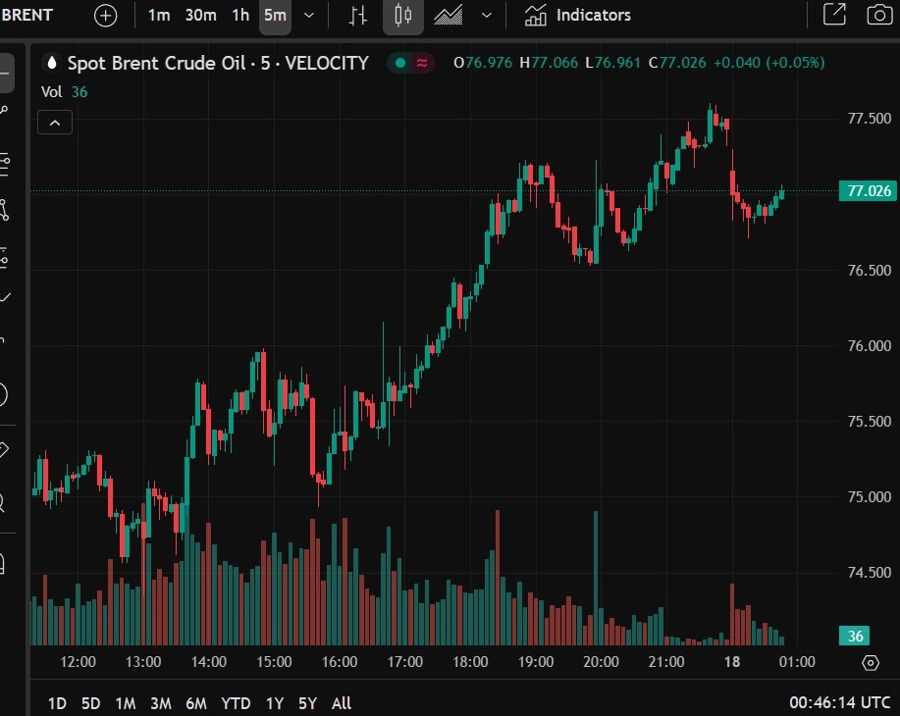Select the 1D date range
The height and width of the screenshot is (716, 900).
(x=57, y=703)
